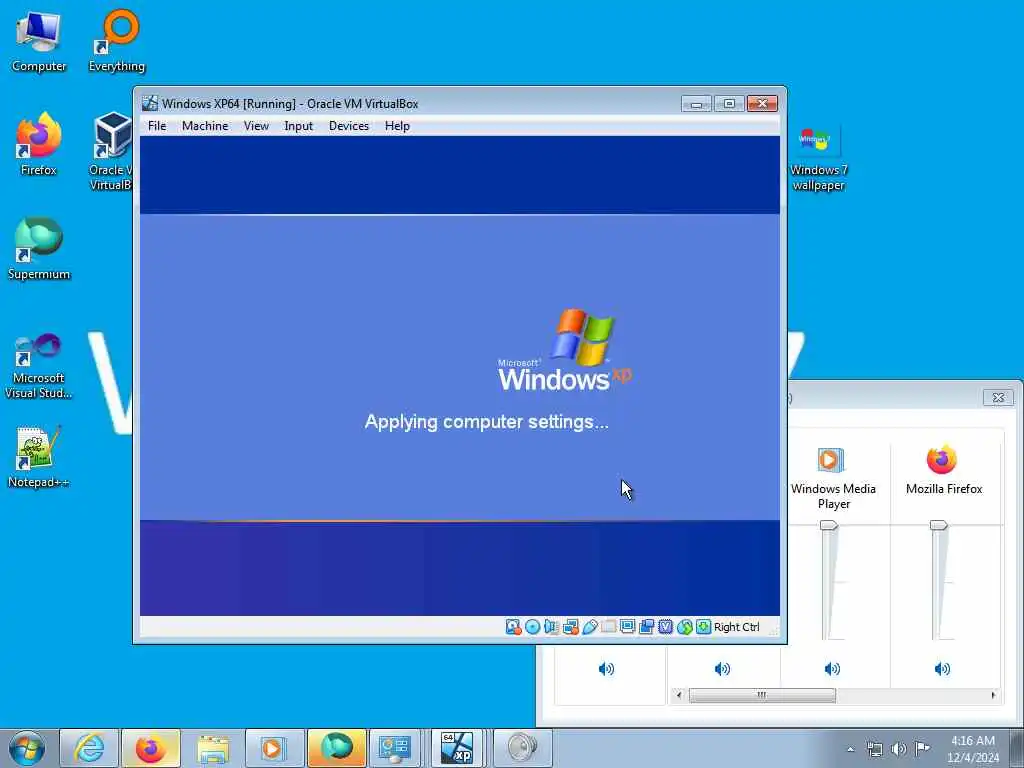Click the Show desktop button beside the clock
This screenshot has width=1024, height=768.
(1017, 748)
